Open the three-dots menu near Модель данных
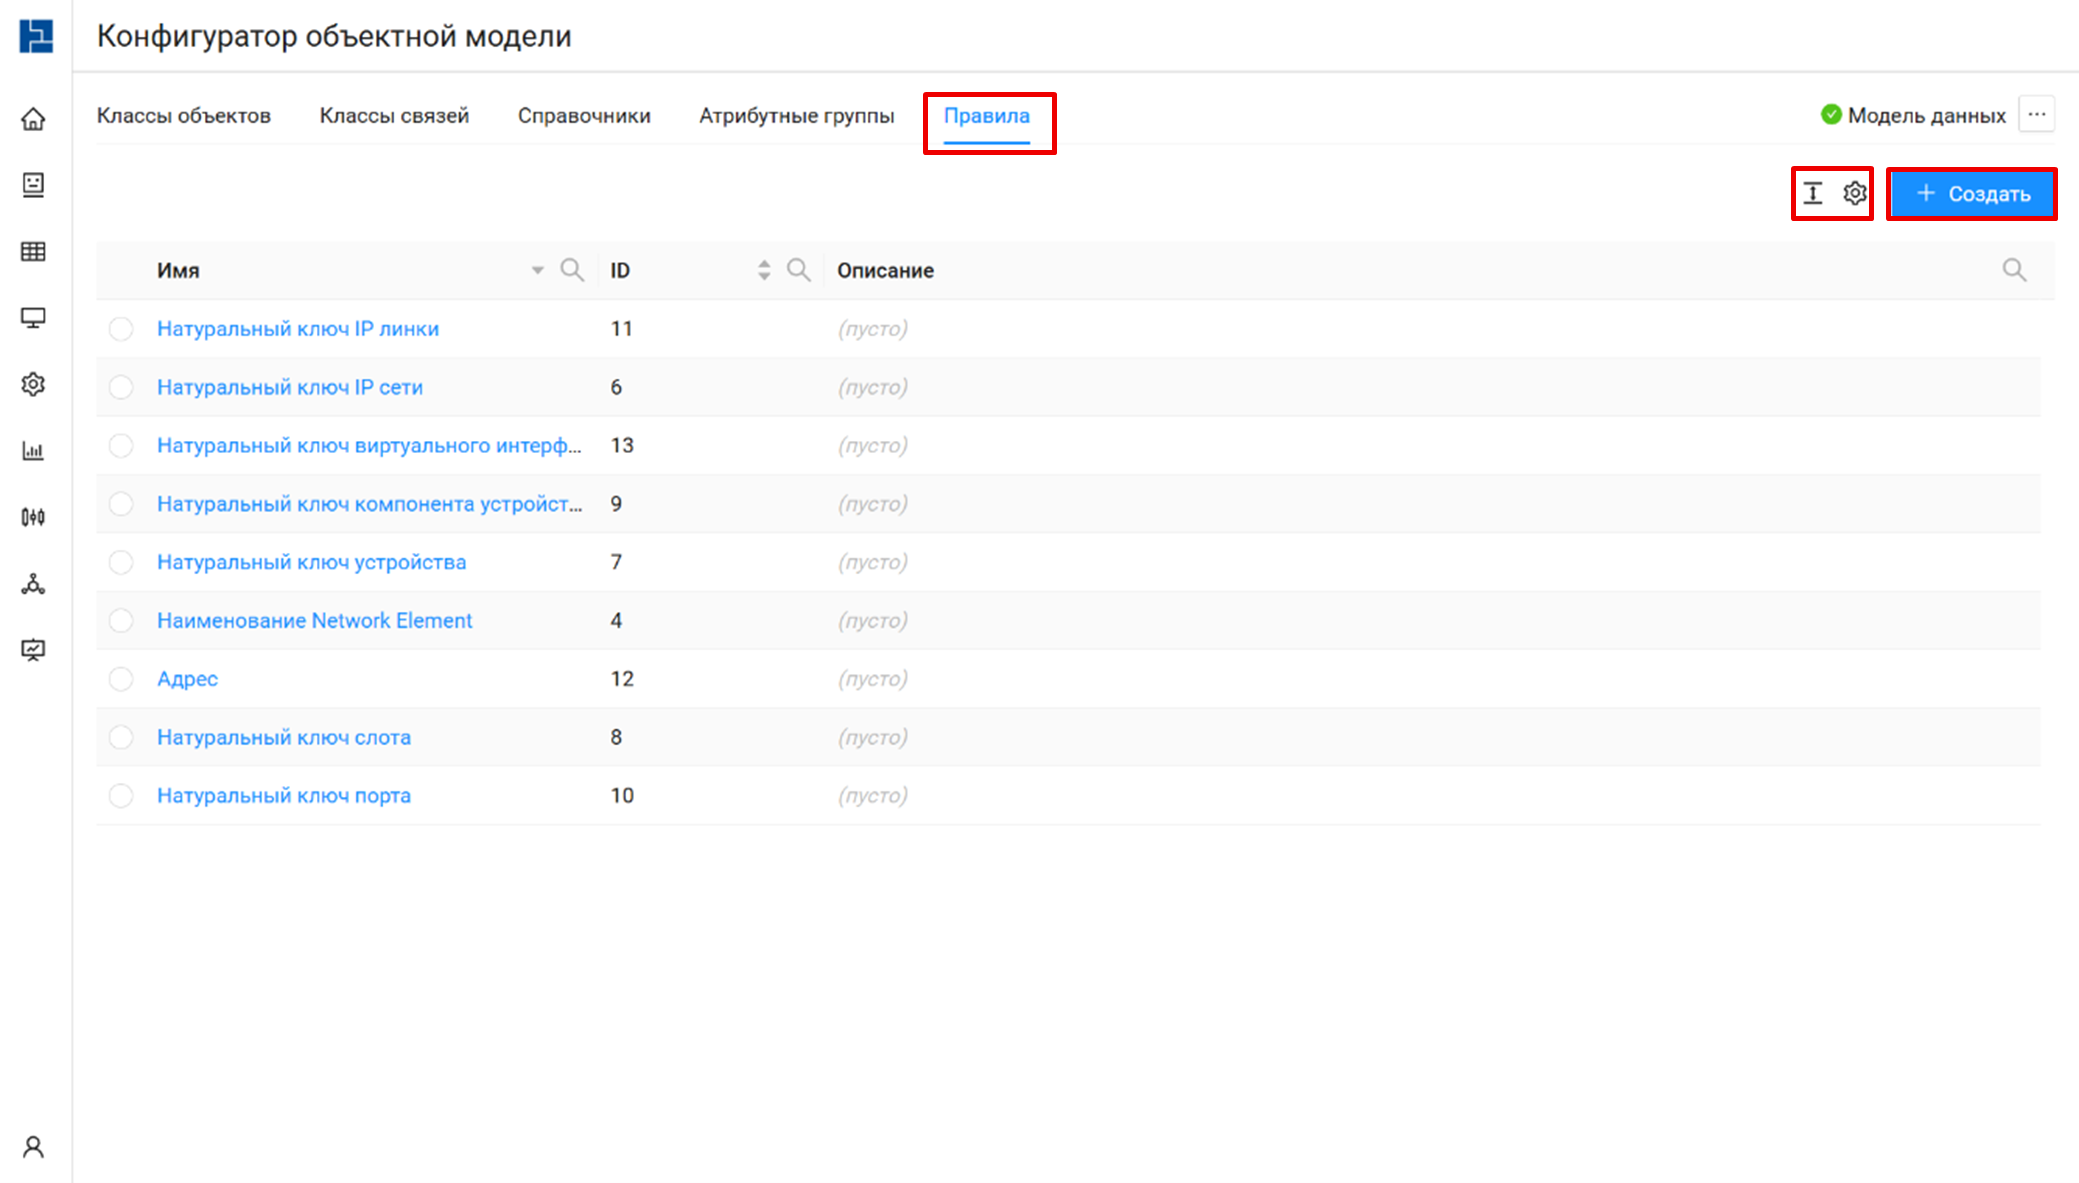Image resolution: width=2079 pixels, height=1183 pixels. (2037, 115)
